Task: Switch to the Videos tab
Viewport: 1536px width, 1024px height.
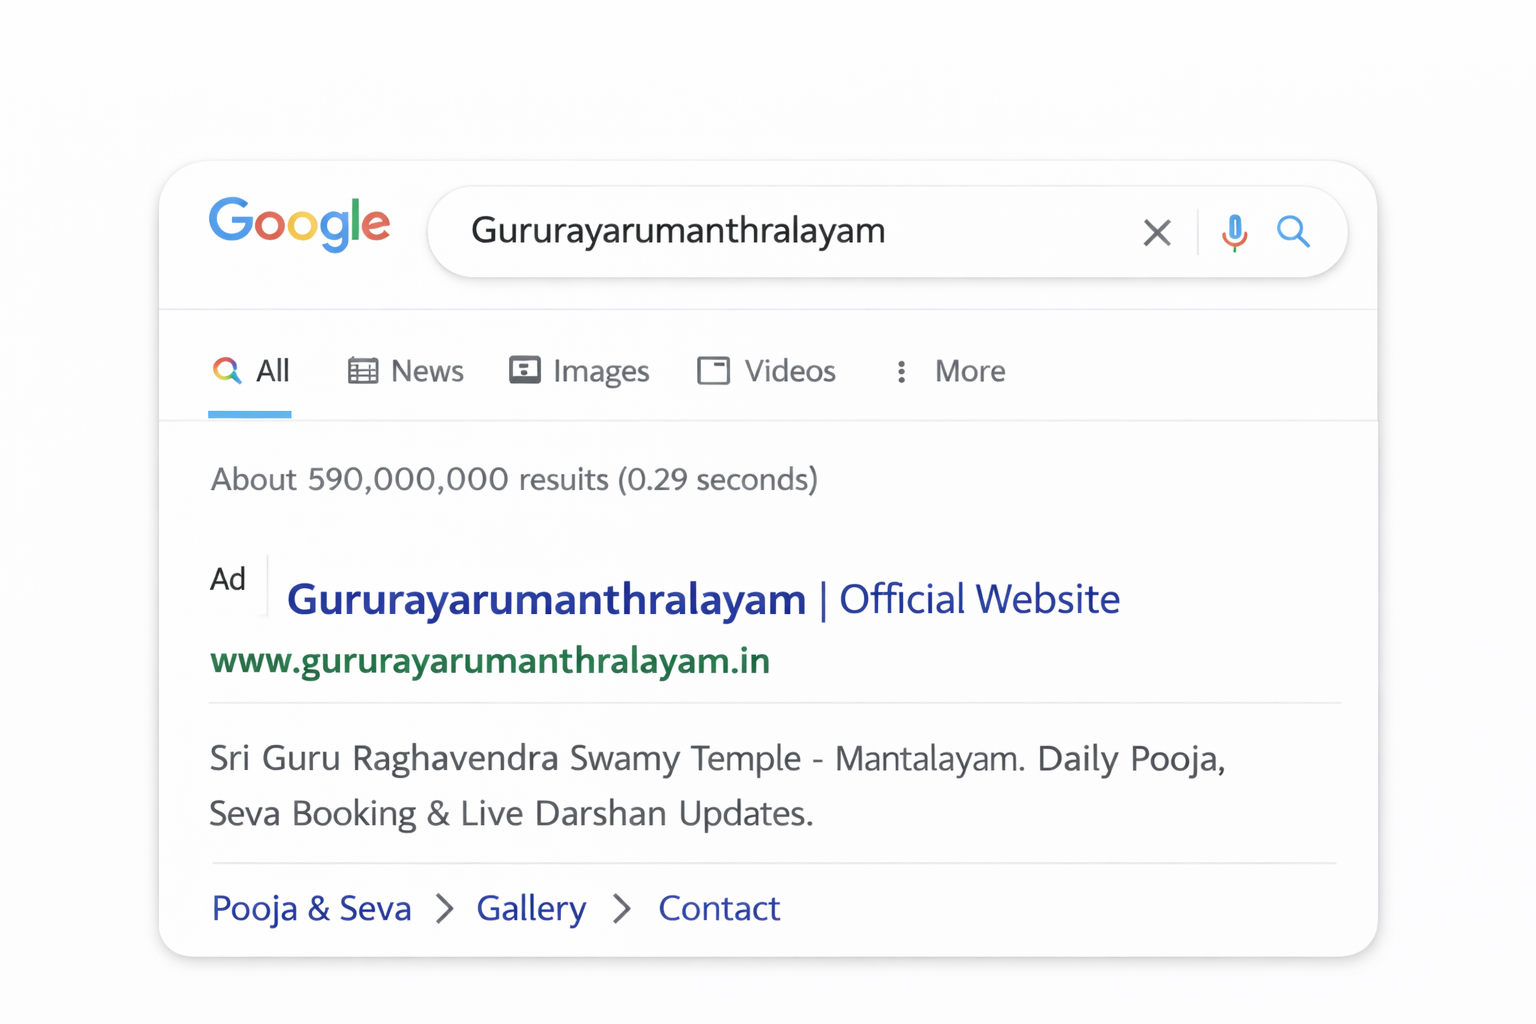Action: (767, 371)
